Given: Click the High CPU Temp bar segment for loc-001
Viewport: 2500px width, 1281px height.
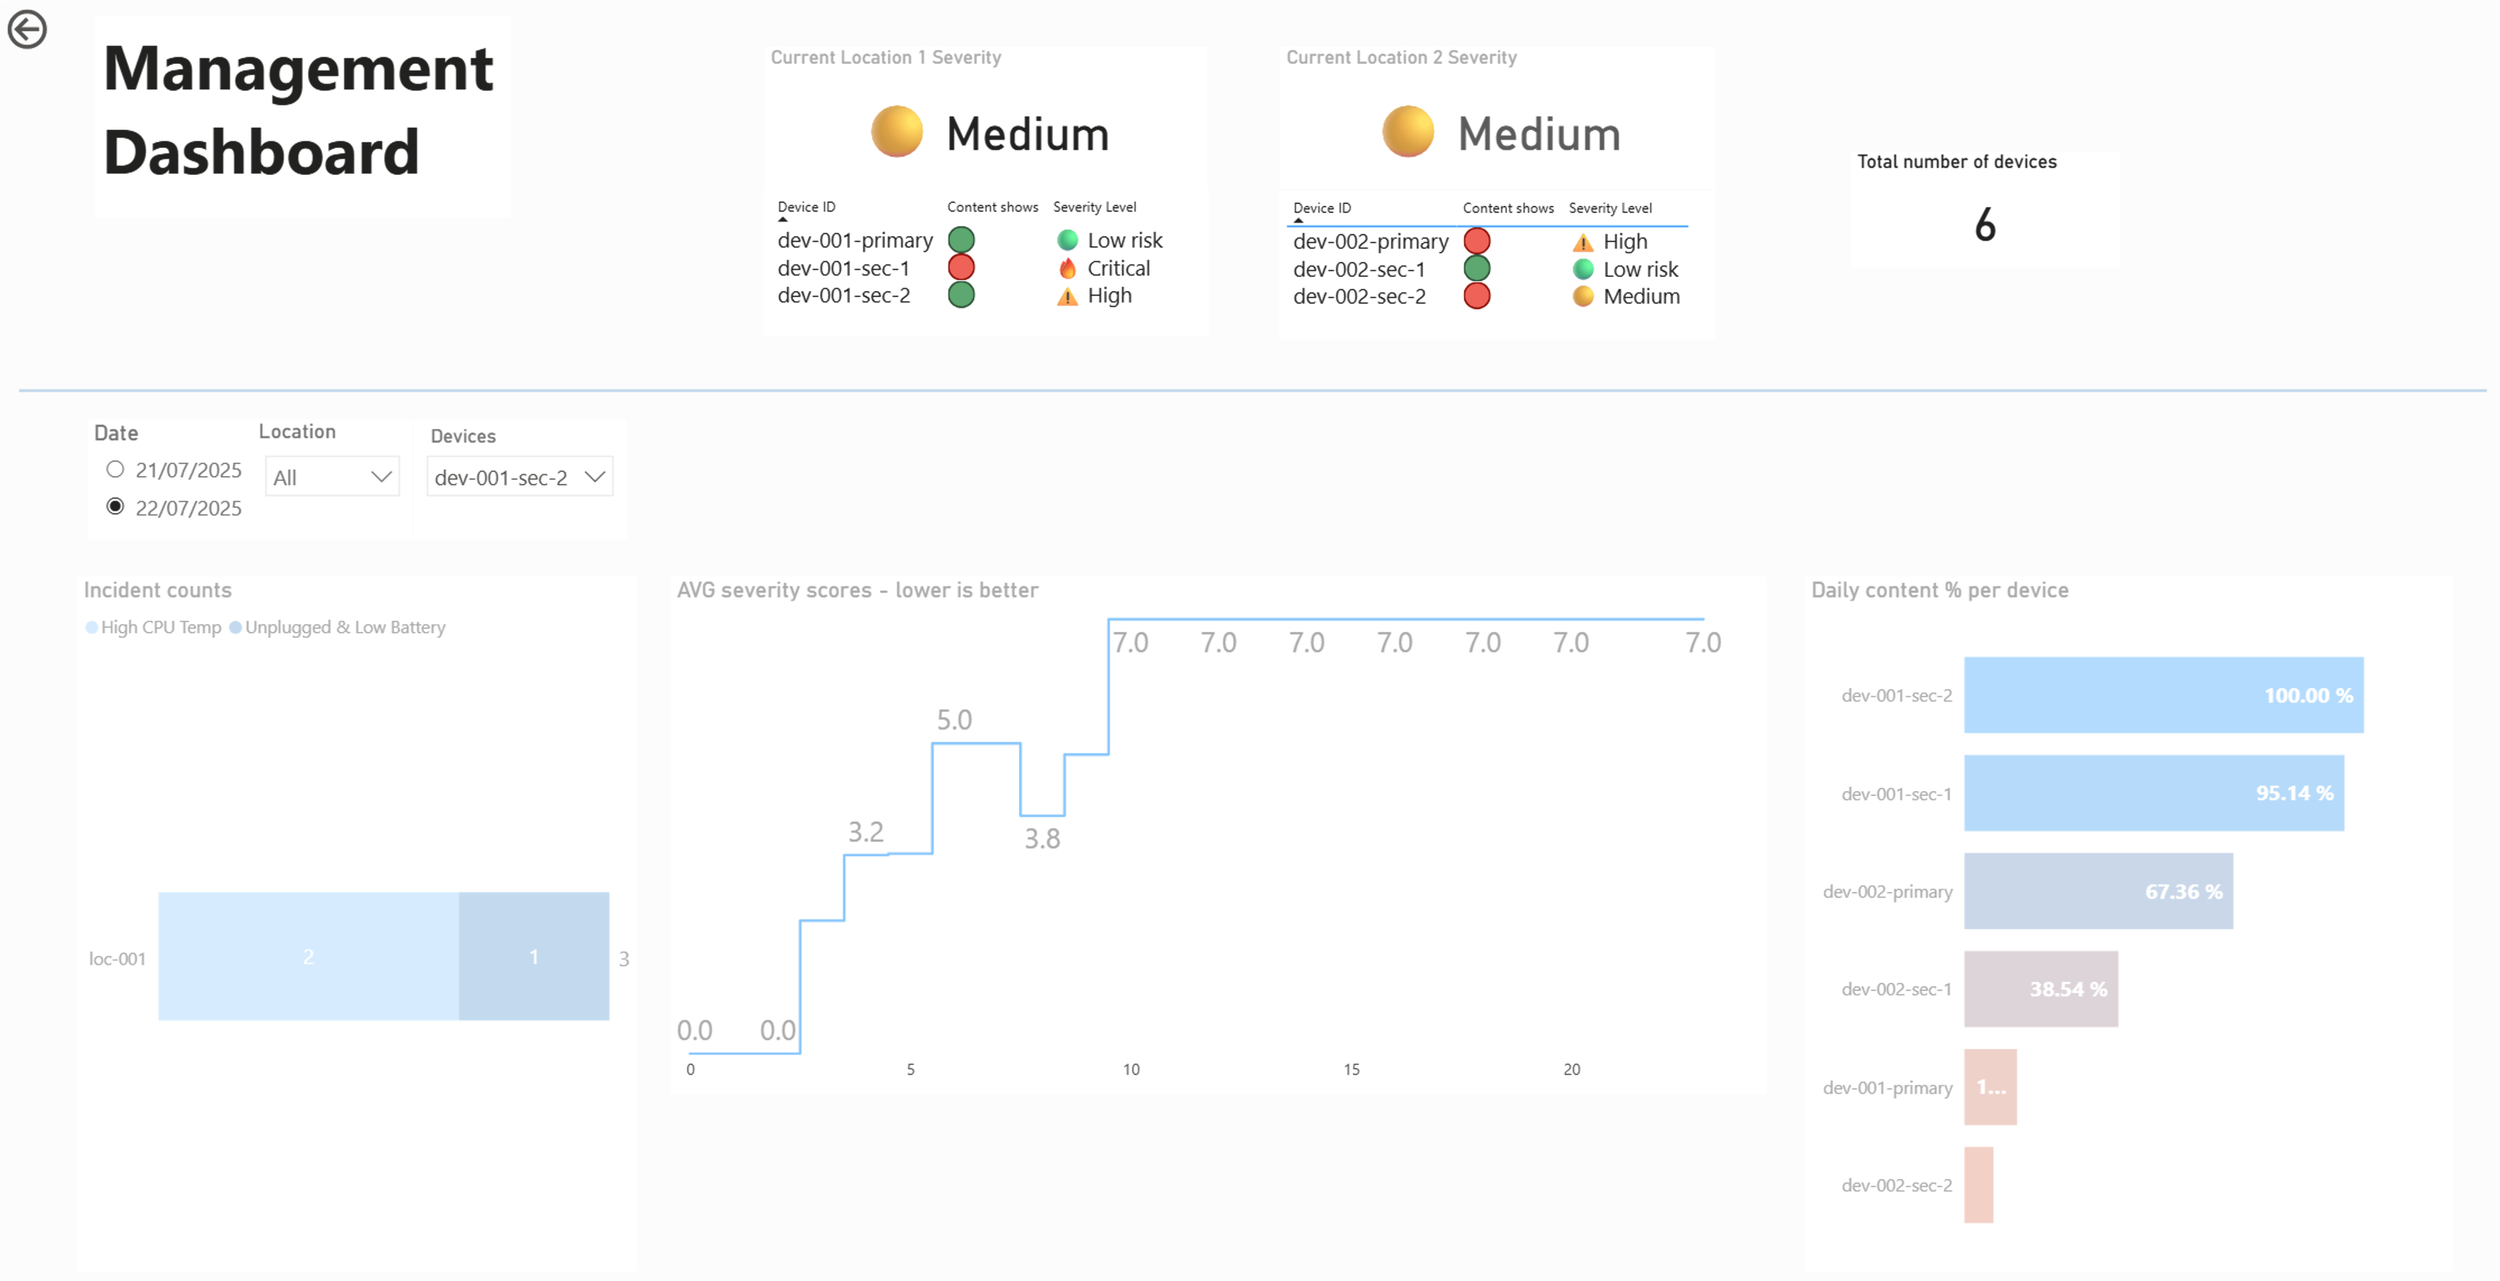Looking at the screenshot, I should (x=308, y=957).
